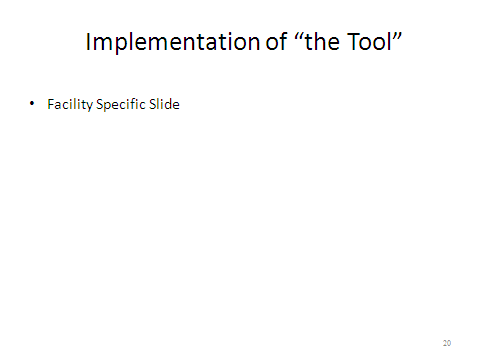The image size is (480, 360).
Task: Click the word 'of' in the title
Action: click(x=276, y=41)
